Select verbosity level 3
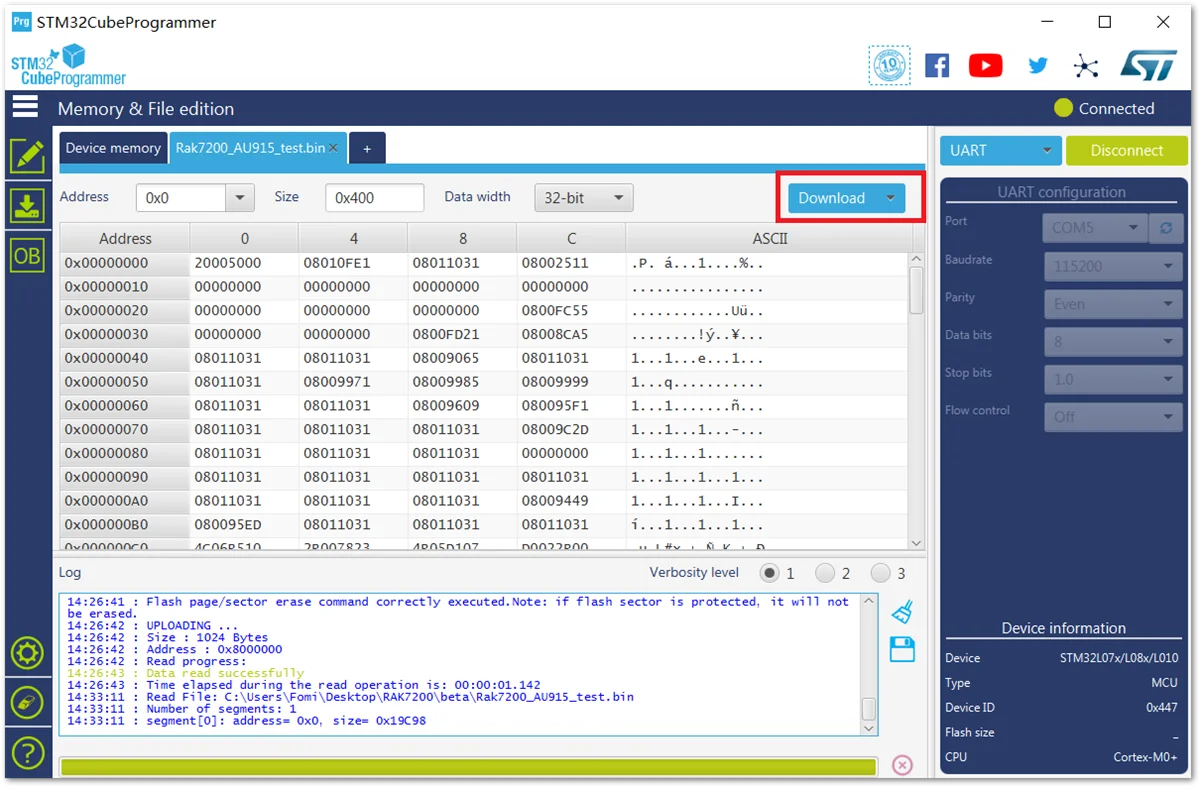The width and height of the screenshot is (1200, 787). 880,573
